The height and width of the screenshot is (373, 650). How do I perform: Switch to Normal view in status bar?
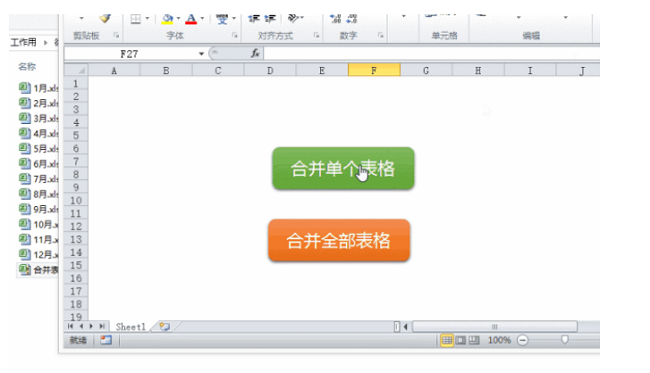(447, 340)
